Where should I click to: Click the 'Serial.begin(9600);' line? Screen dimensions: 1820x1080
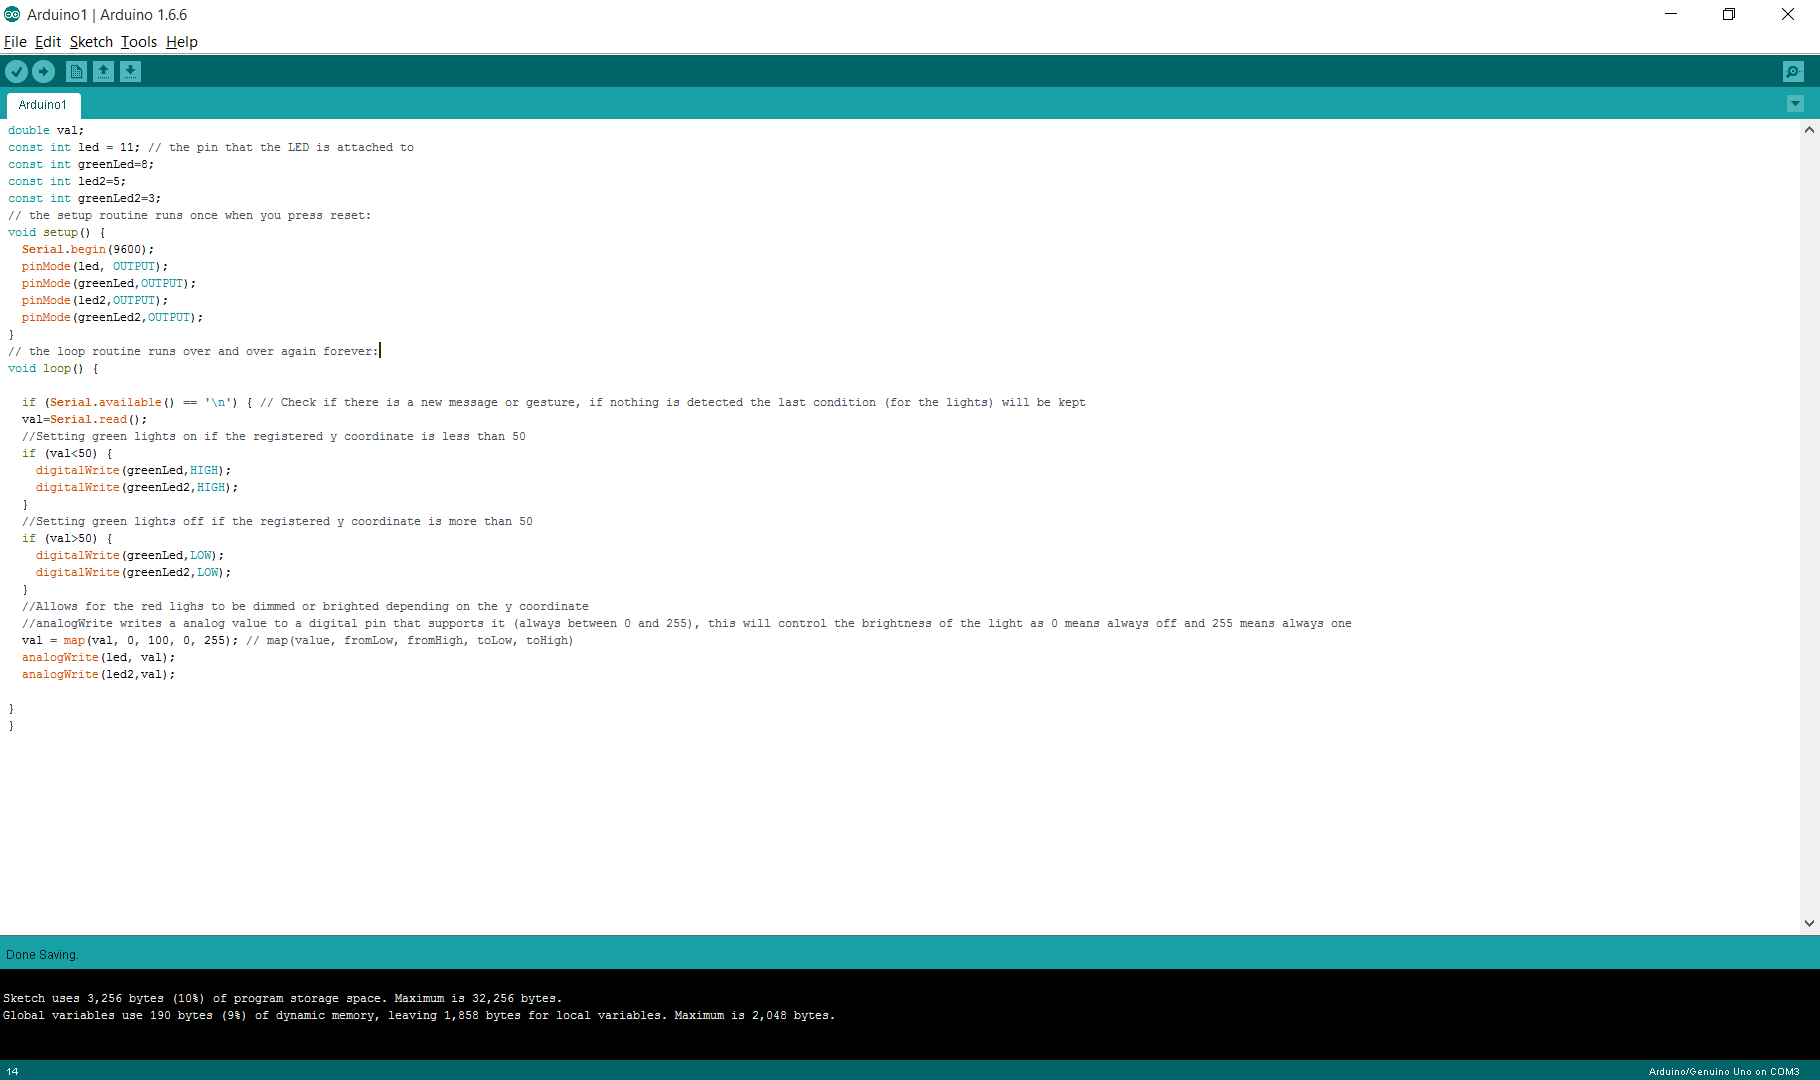(88, 249)
